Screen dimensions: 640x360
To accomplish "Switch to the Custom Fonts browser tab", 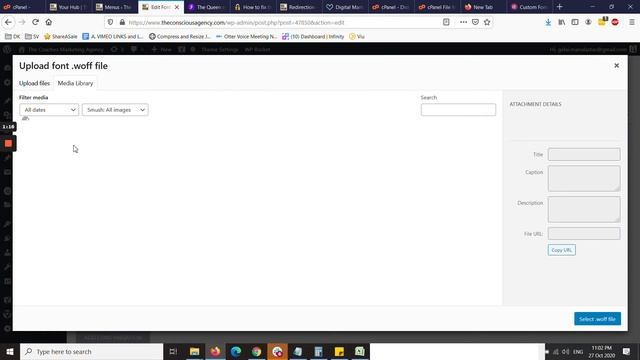I will (x=530, y=7).
